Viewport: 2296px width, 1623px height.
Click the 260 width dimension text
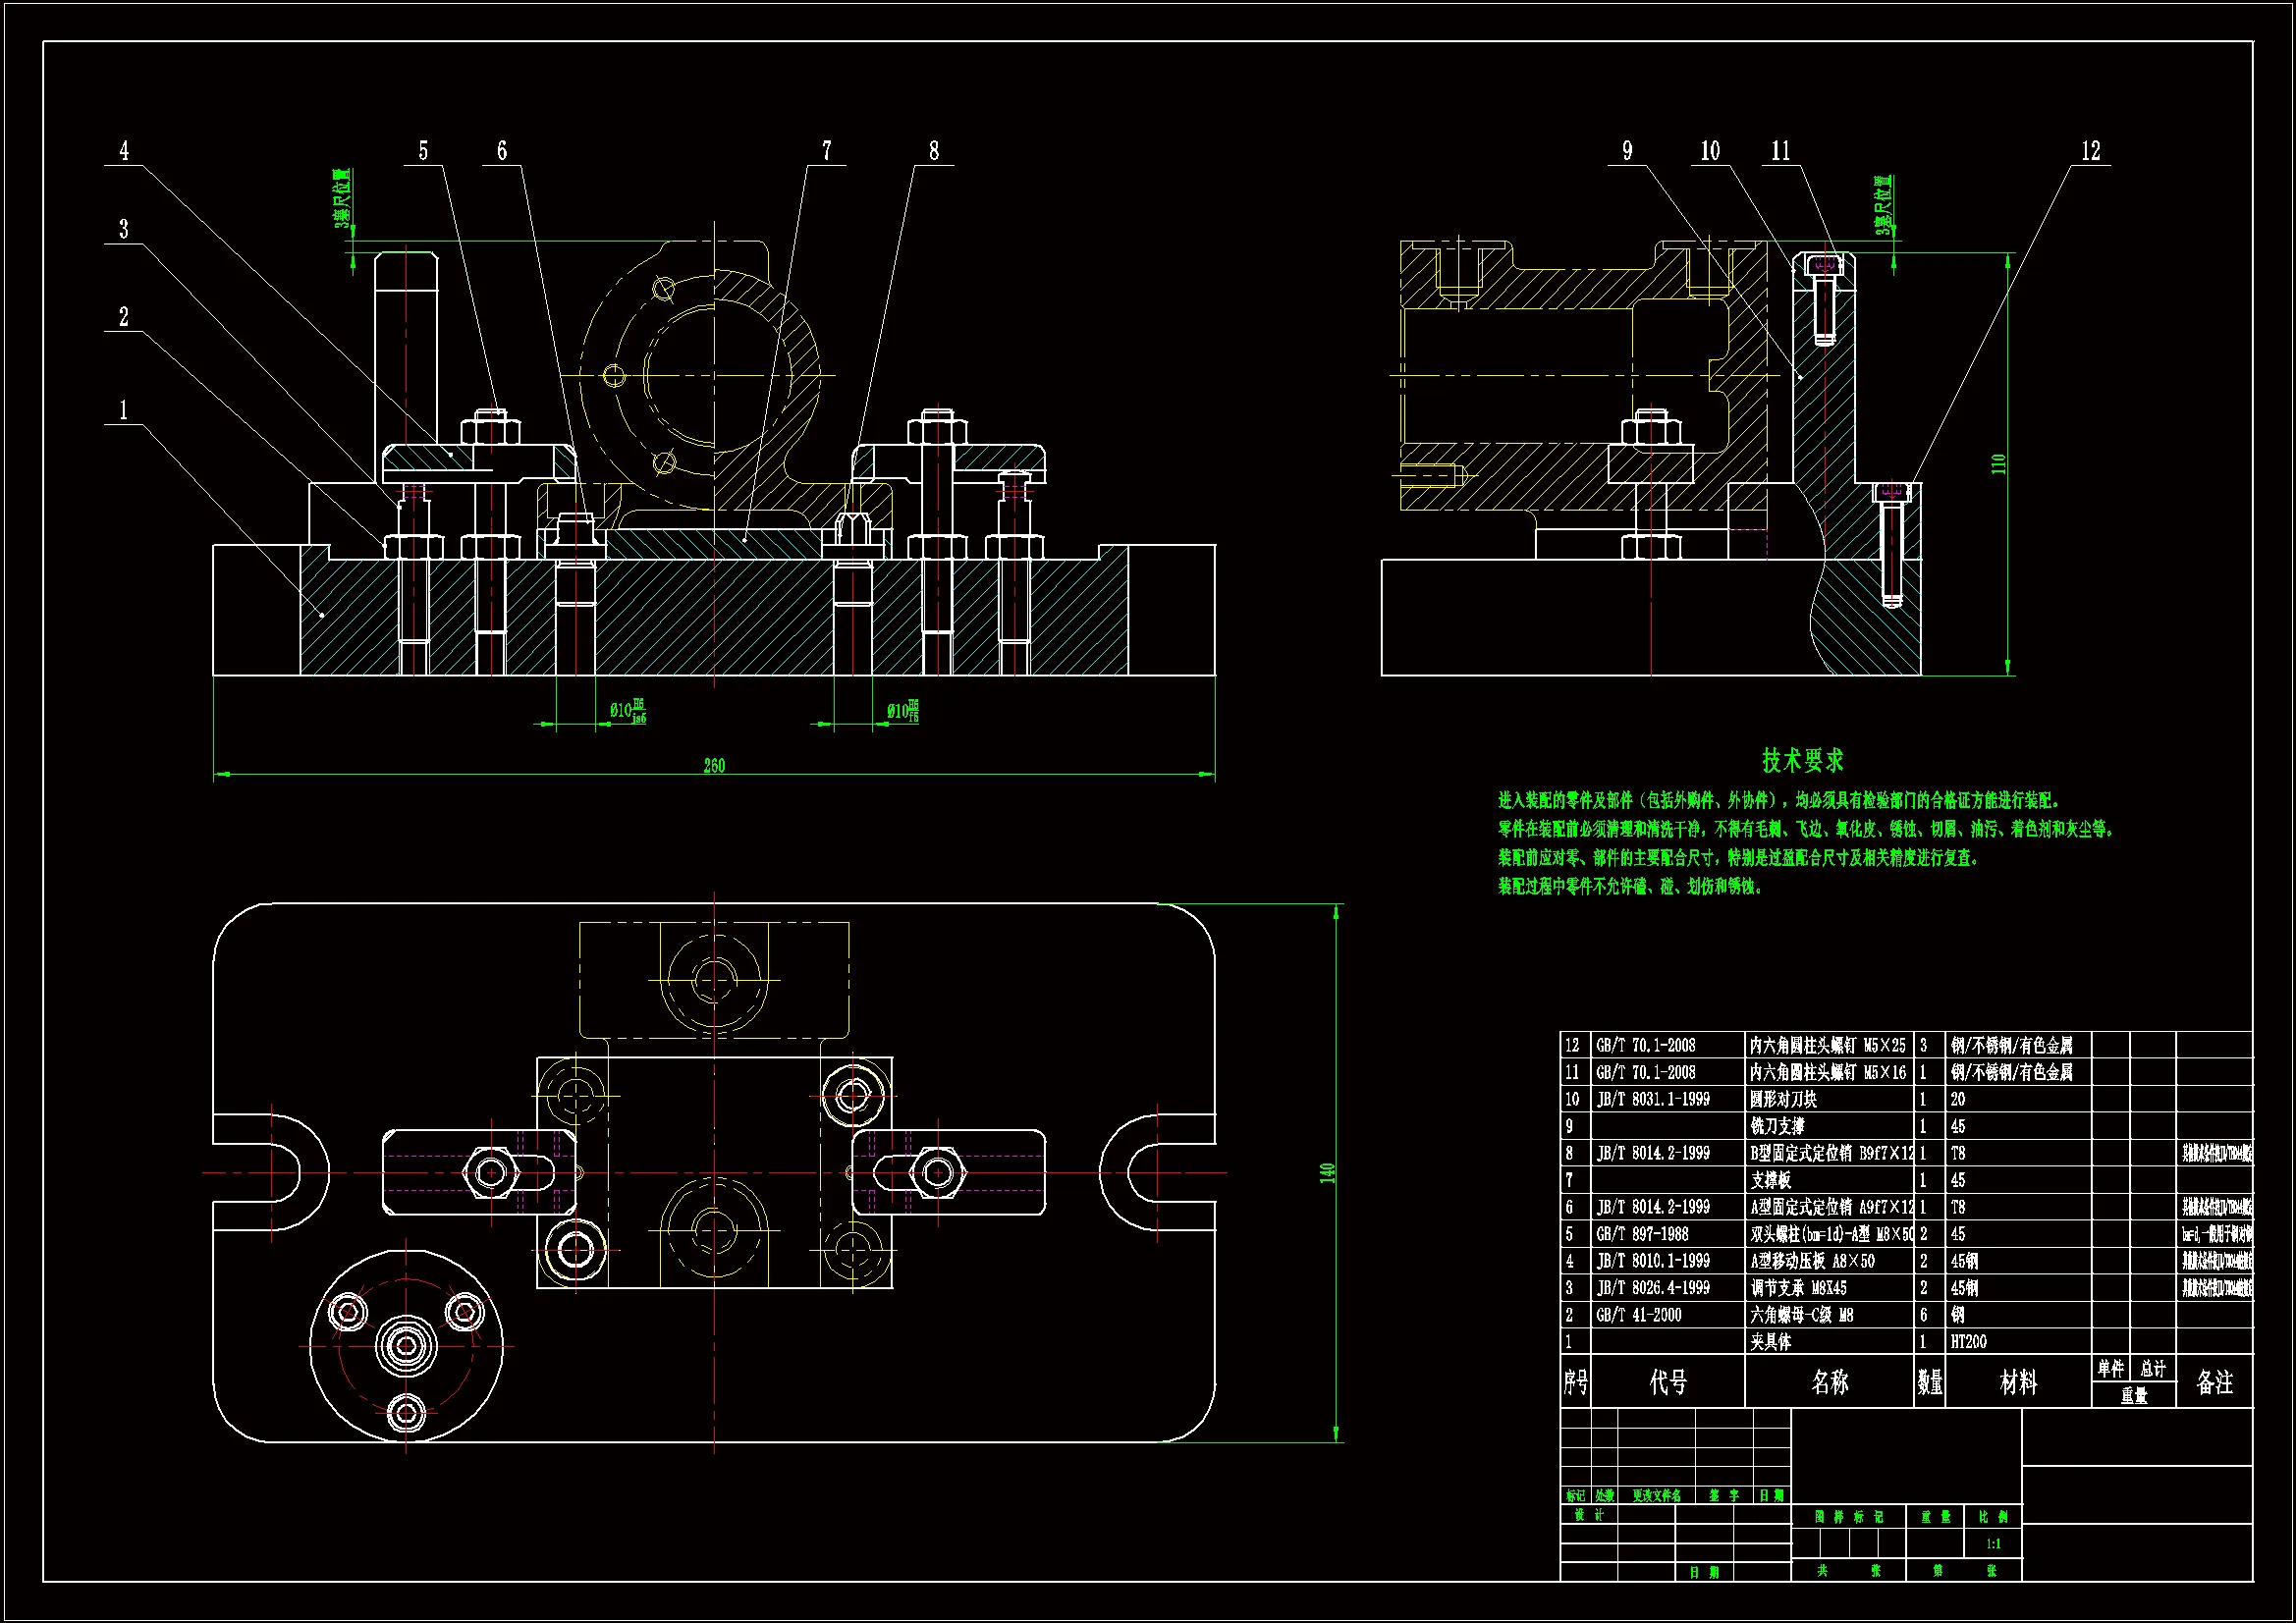[714, 766]
